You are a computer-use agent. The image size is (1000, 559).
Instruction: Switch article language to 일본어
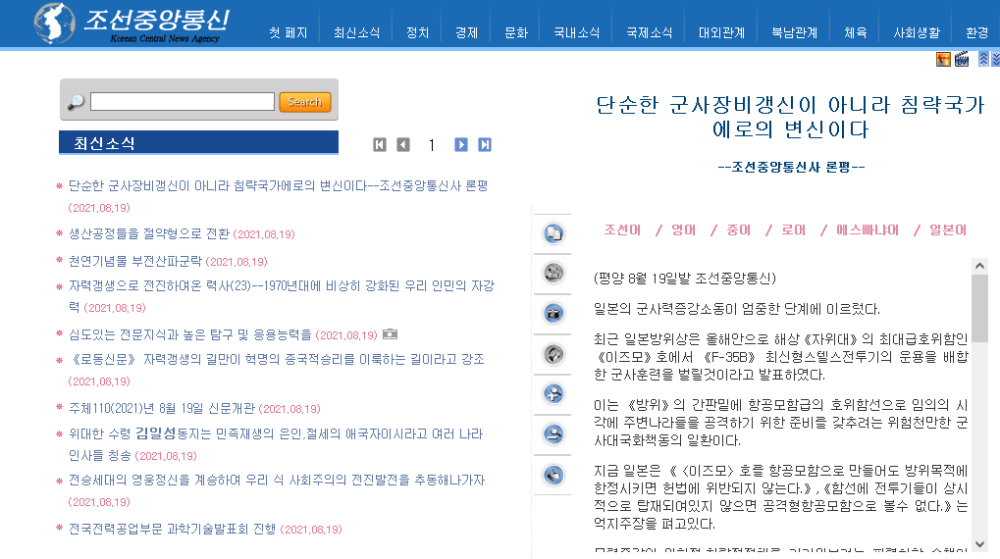click(x=947, y=230)
